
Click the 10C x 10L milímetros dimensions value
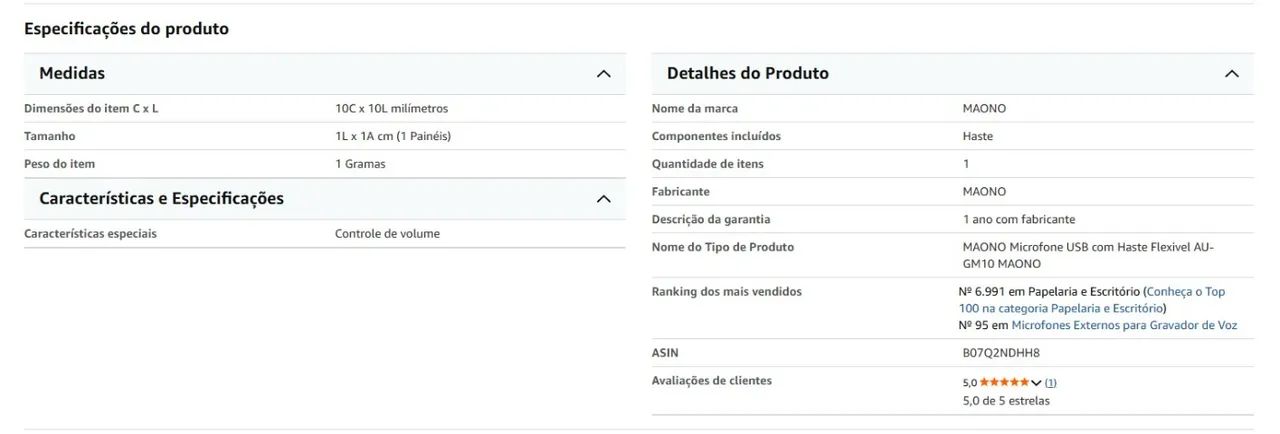[x=391, y=108]
